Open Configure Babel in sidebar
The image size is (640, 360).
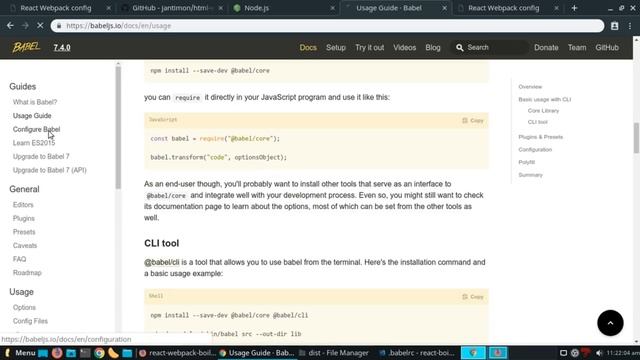[x=36, y=129]
